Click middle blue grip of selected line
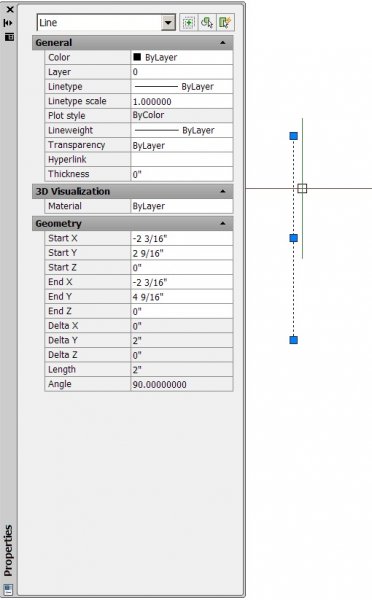The image size is (372, 600). (x=294, y=238)
